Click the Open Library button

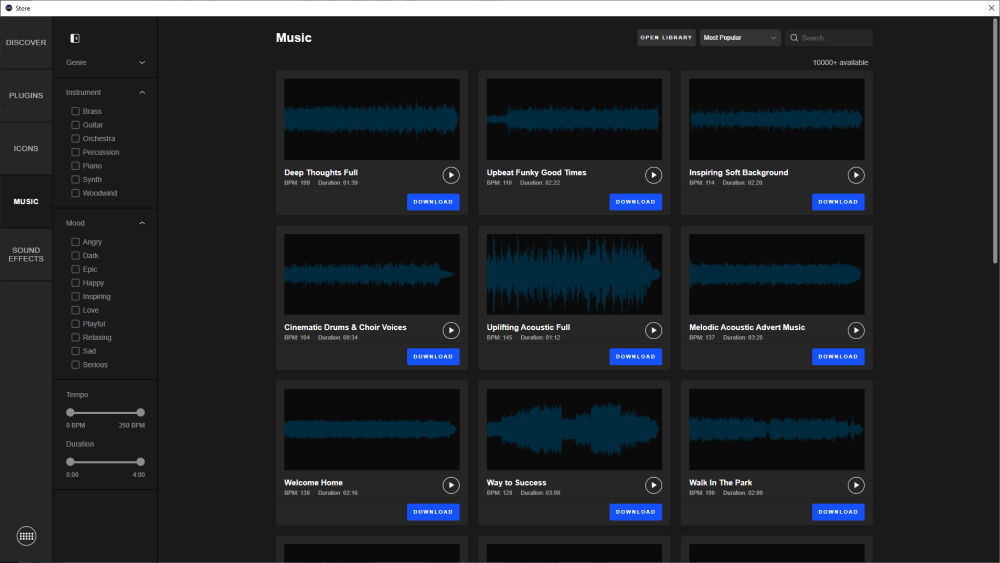click(x=666, y=38)
